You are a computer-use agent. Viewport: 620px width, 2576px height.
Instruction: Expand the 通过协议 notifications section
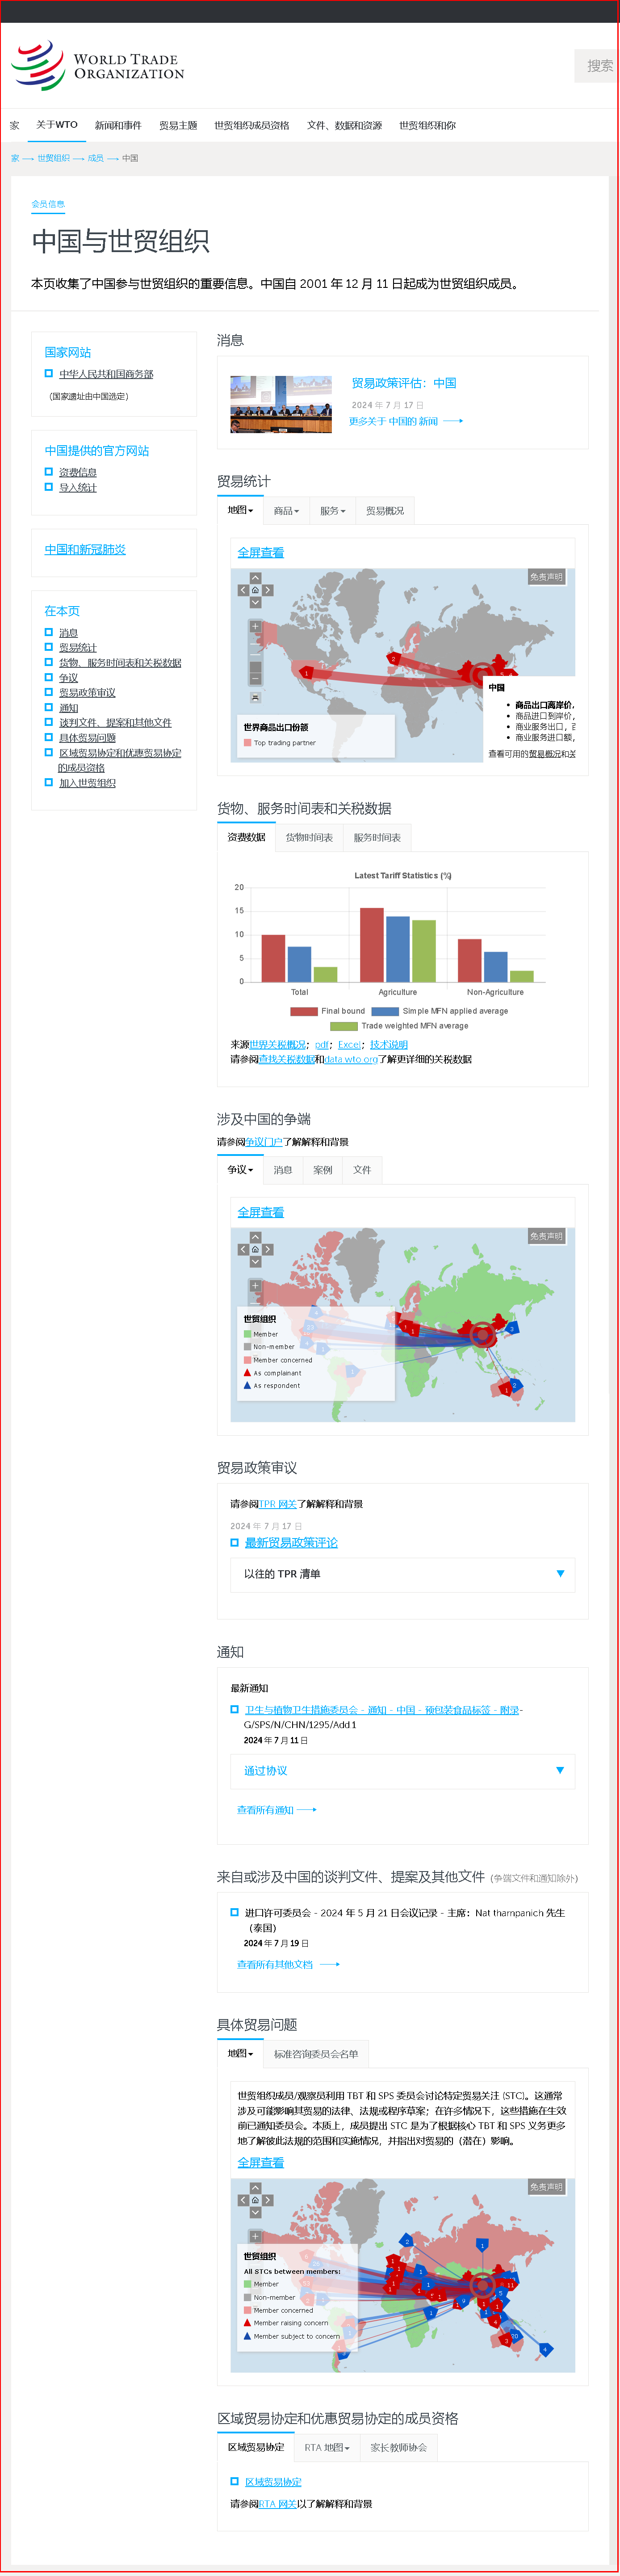point(403,1770)
